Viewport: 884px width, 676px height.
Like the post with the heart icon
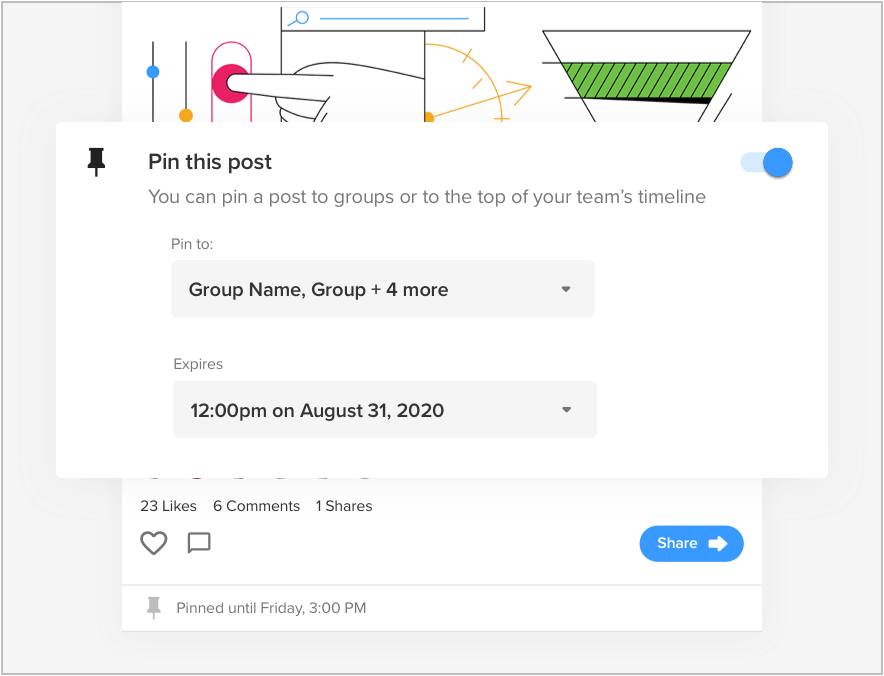153,543
